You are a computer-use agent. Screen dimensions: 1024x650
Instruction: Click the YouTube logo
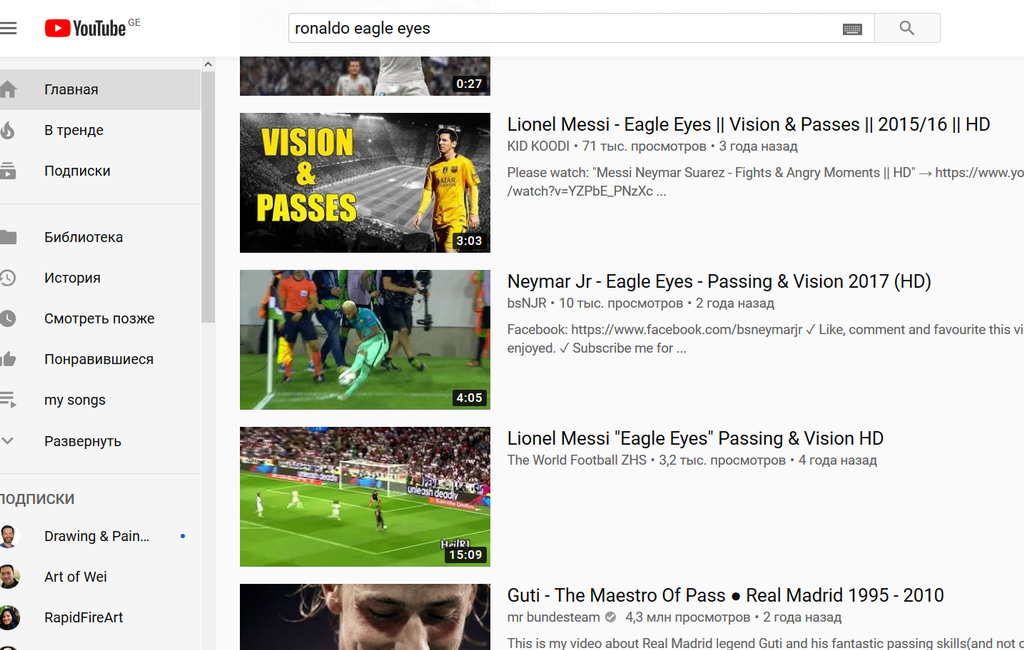(86, 28)
